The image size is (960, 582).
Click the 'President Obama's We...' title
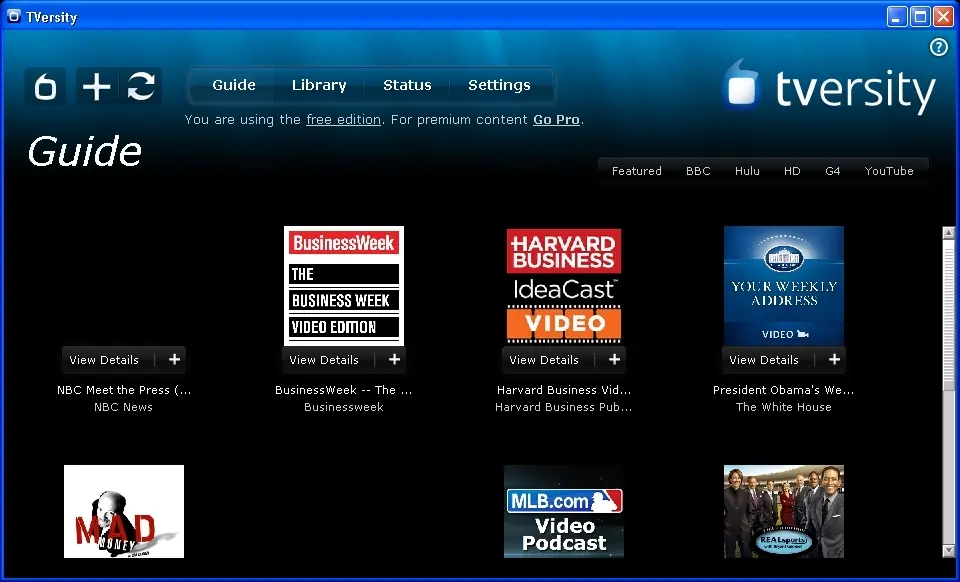click(x=784, y=390)
